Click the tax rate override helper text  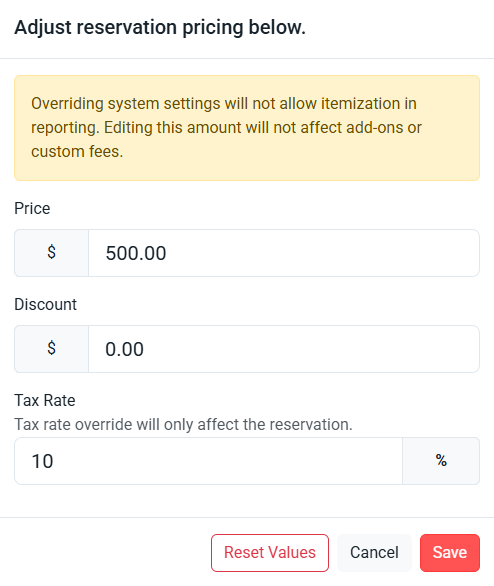pos(183,425)
